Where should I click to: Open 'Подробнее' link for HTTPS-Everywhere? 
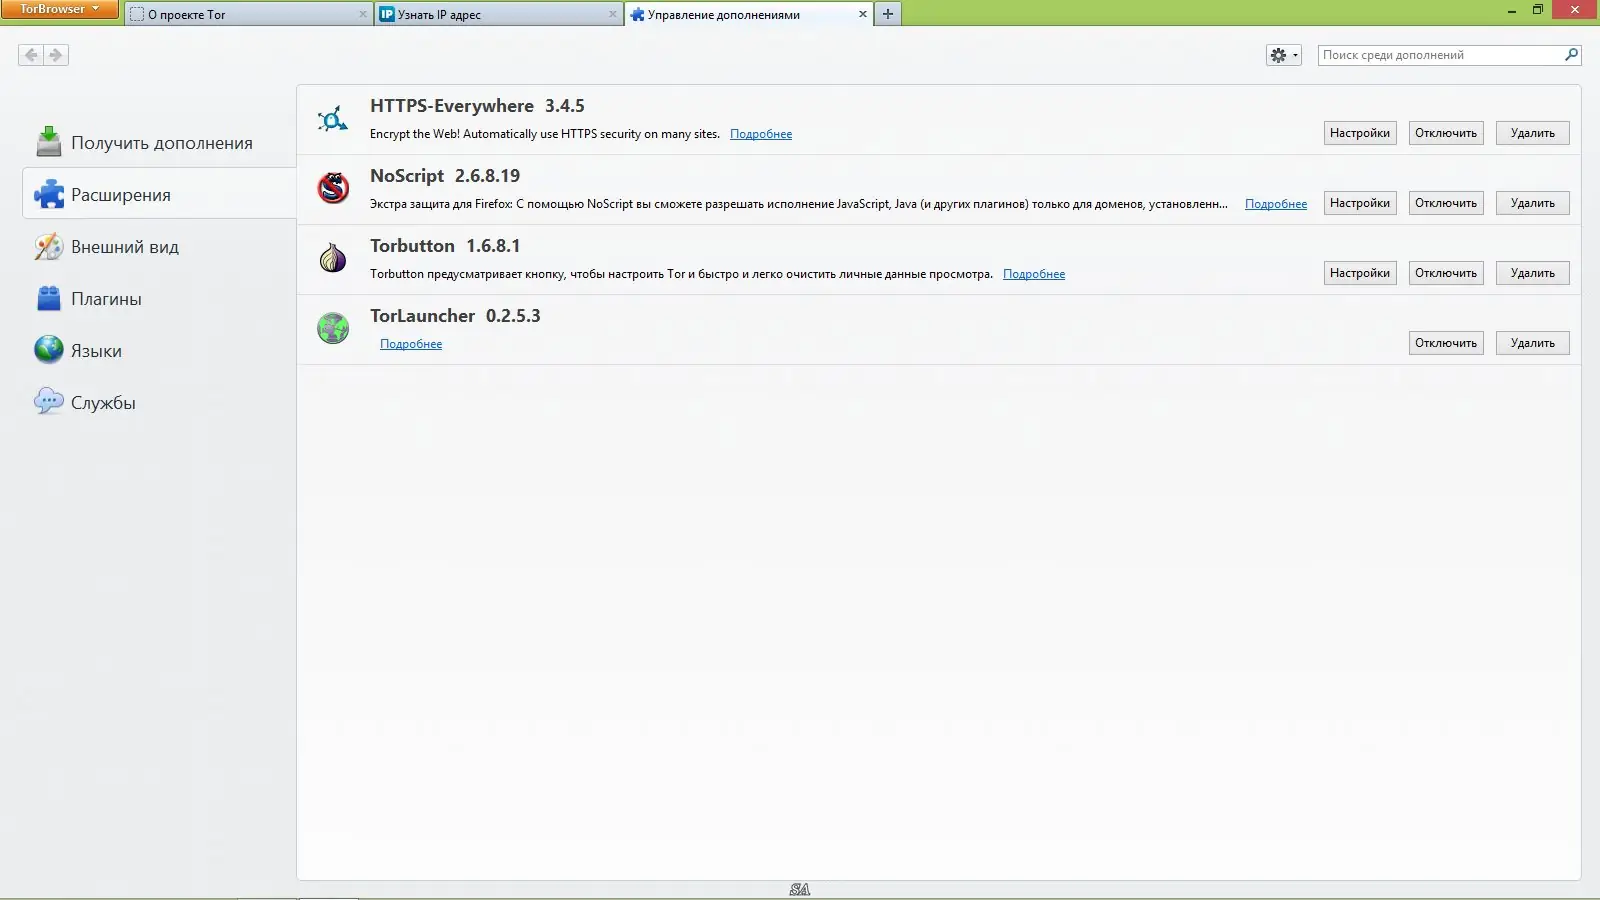pyautogui.click(x=761, y=134)
